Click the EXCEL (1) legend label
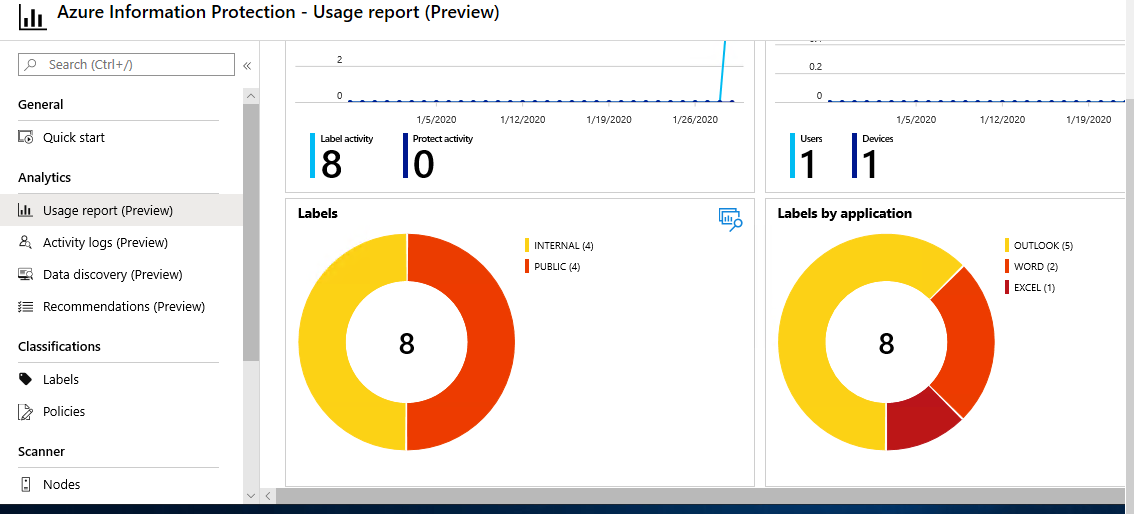 click(x=1034, y=288)
